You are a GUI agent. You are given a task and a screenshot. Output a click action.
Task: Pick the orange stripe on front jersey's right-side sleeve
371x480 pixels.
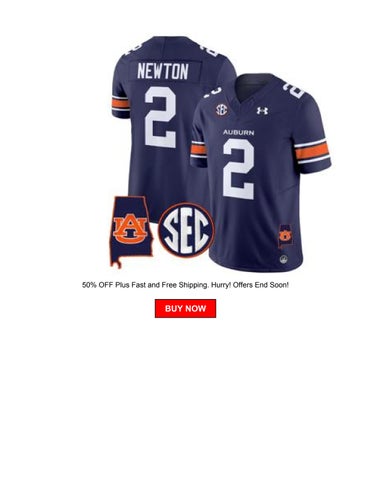(312, 151)
